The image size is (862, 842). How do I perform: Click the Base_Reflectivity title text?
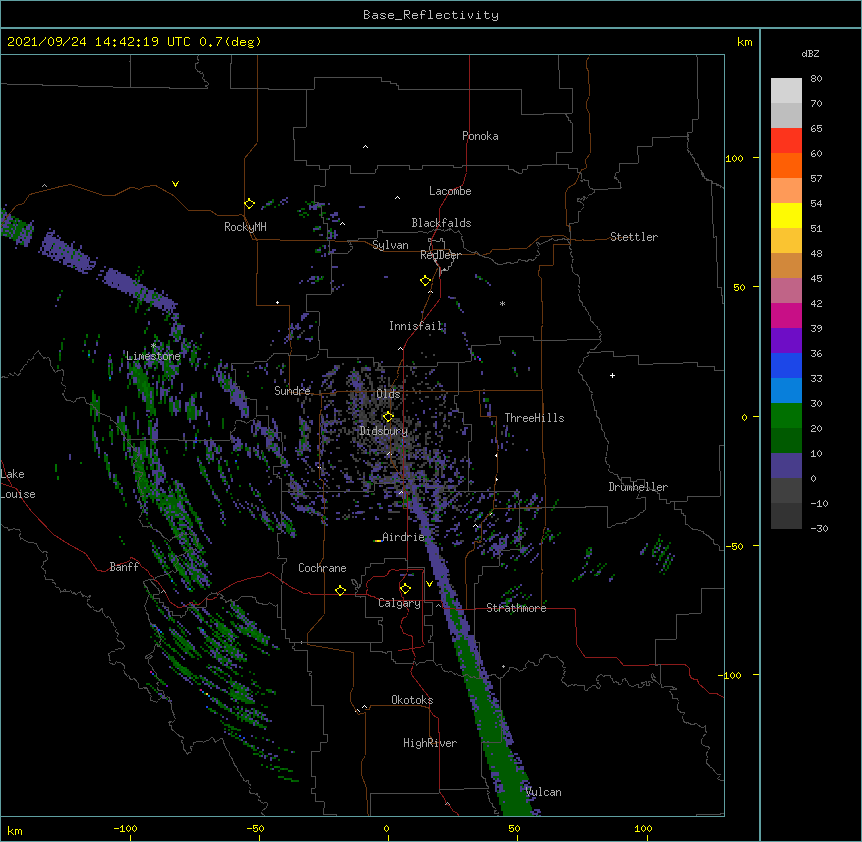431,15
